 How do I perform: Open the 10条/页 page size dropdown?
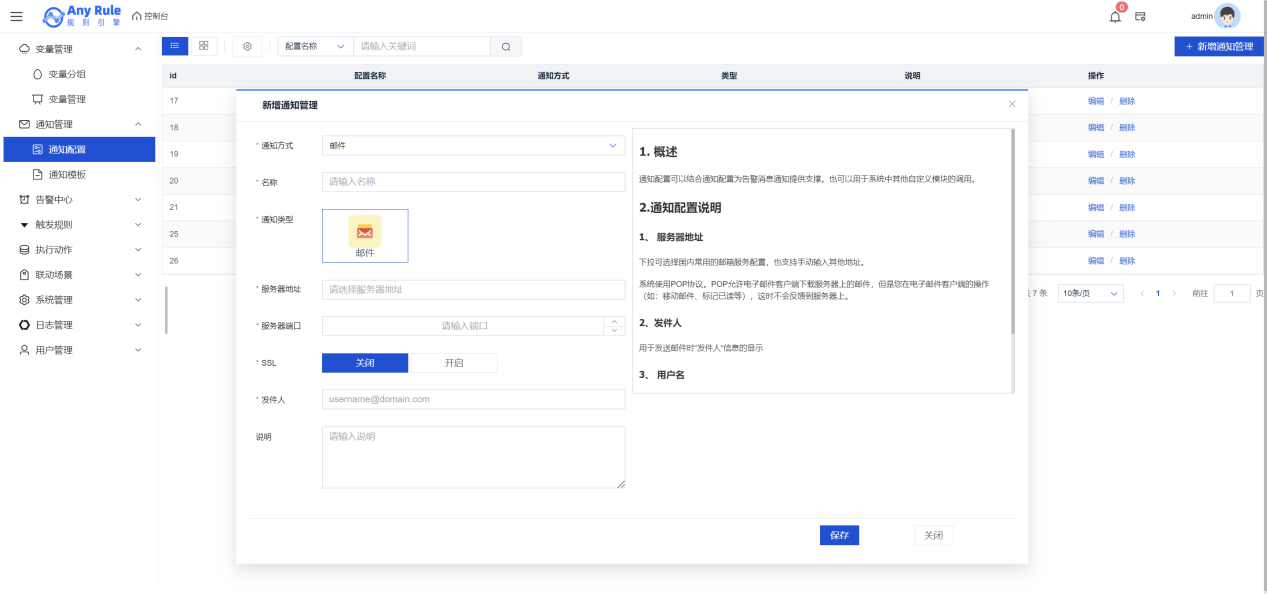(x=1090, y=294)
